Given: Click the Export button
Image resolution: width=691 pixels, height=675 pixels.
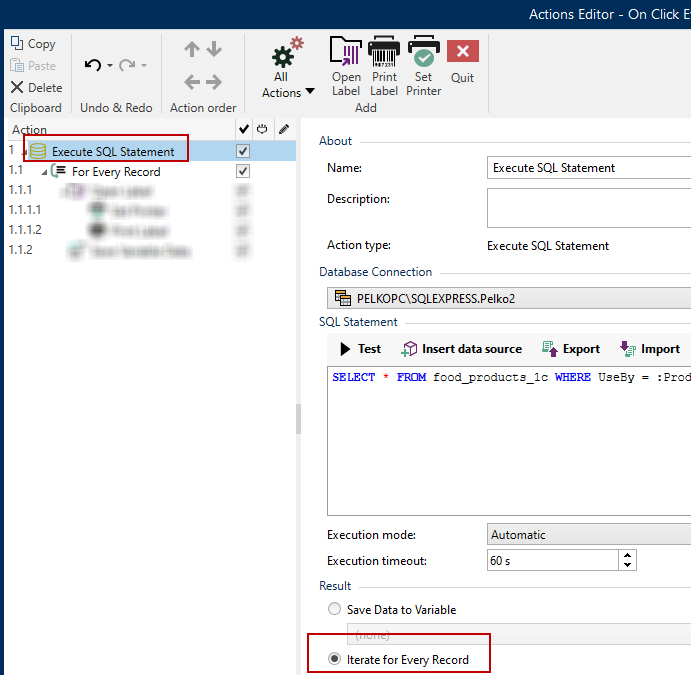Looking at the screenshot, I should 571,349.
